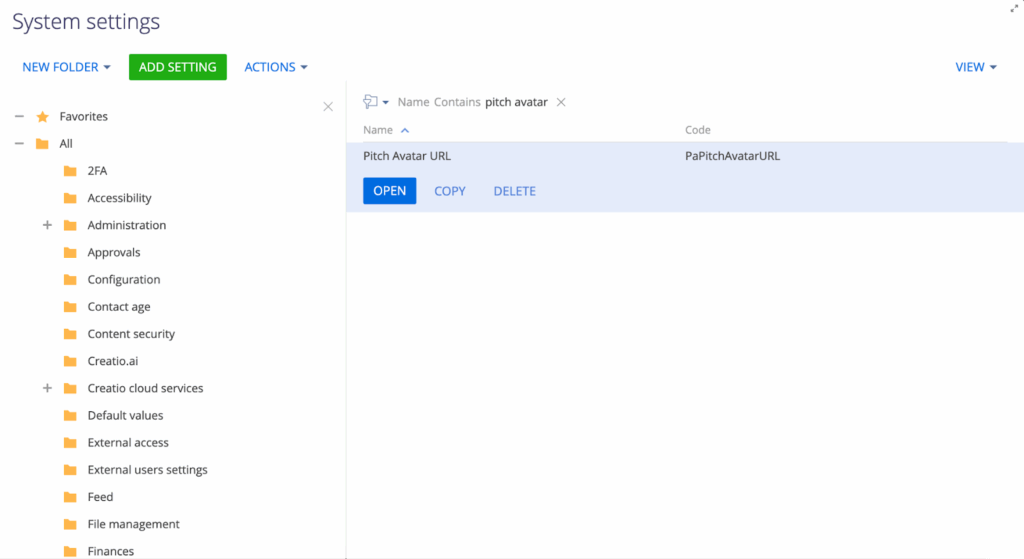Open the New Folder dropdown

coord(66,67)
